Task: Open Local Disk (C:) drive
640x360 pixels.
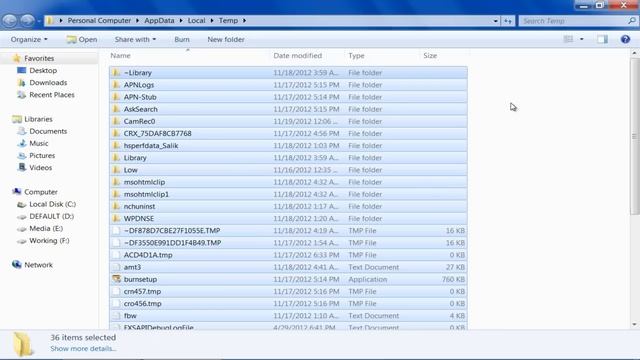Action: pyautogui.click(x=52, y=204)
